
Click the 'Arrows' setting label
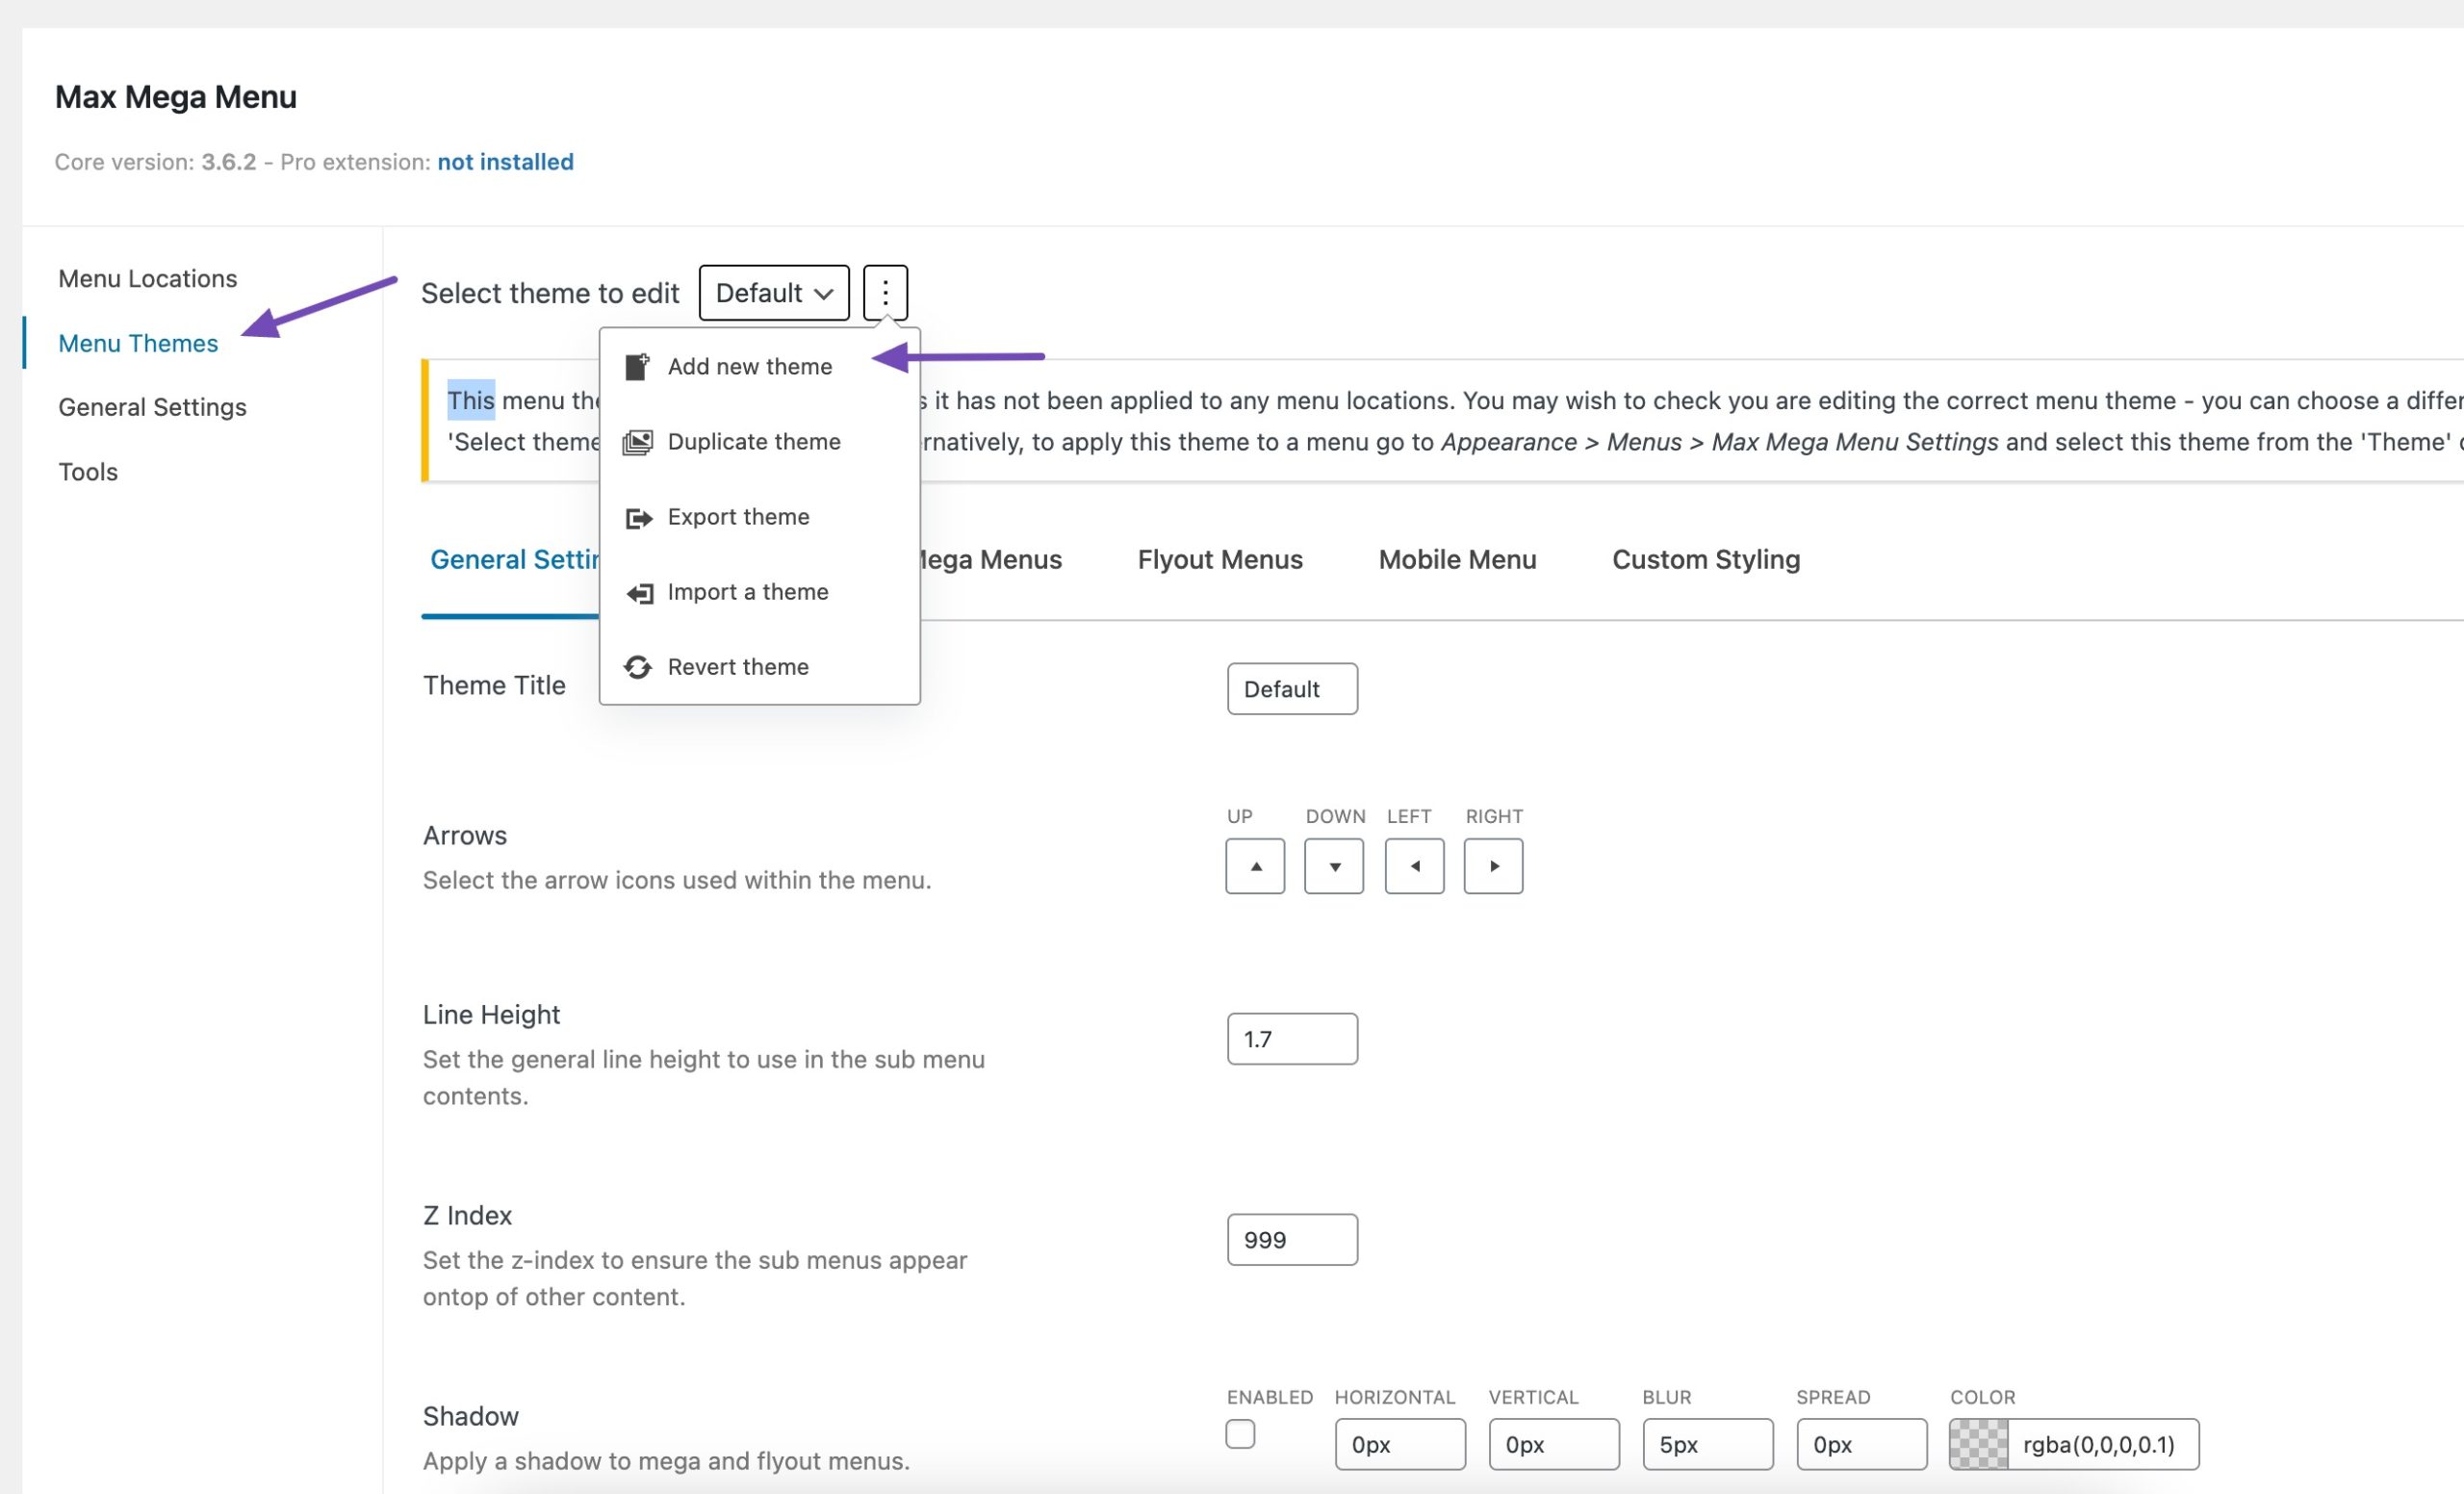pyautogui.click(x=465, y=836)
